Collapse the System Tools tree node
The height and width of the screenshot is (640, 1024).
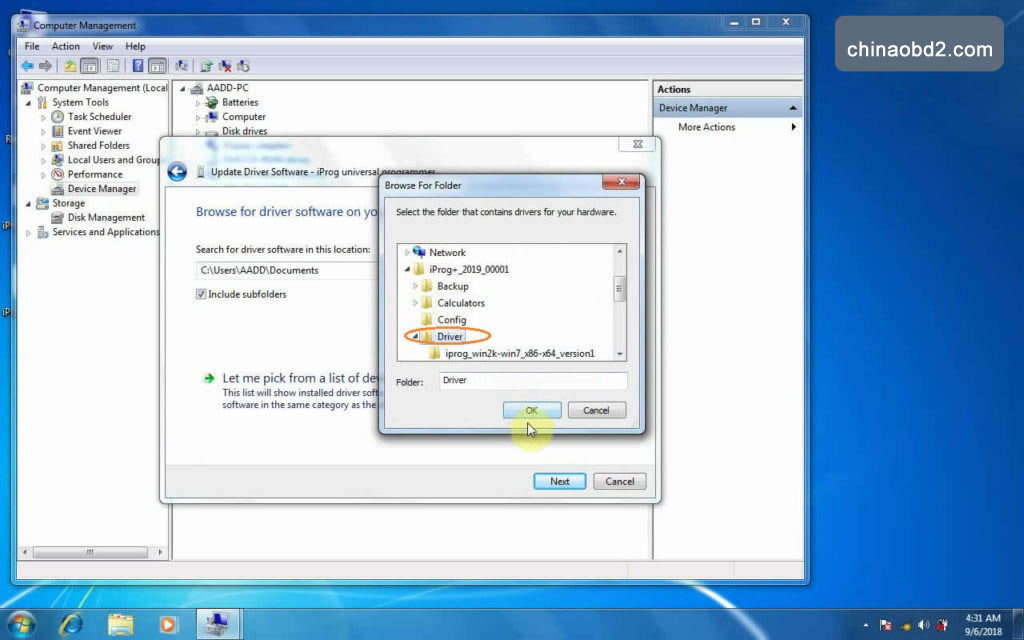[28, 103]
